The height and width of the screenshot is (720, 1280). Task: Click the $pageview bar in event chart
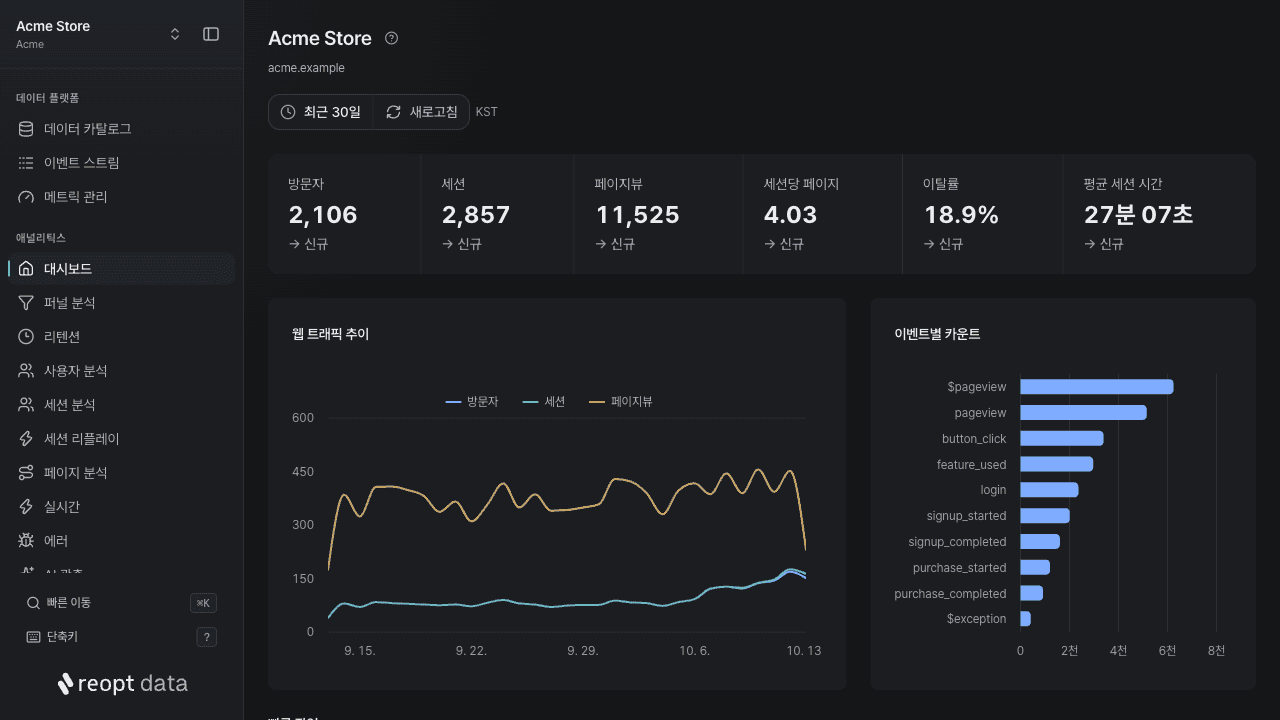[1096, 387]
